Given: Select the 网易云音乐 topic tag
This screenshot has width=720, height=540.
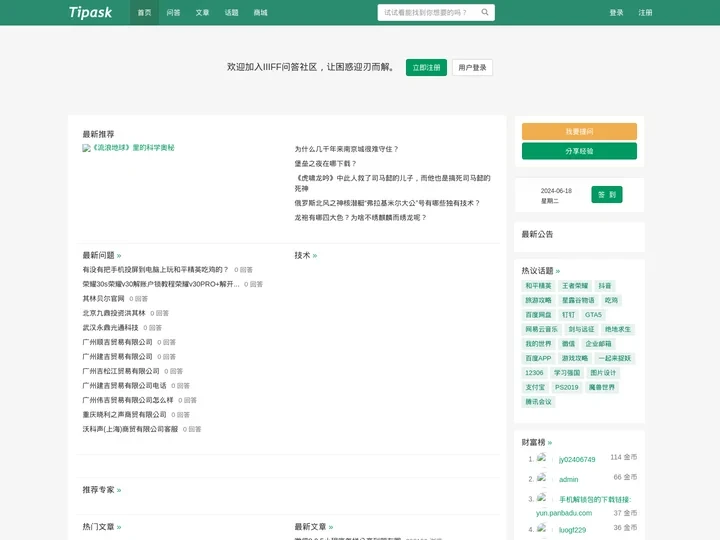Looking at the screenshot, I should click(541, 329).
